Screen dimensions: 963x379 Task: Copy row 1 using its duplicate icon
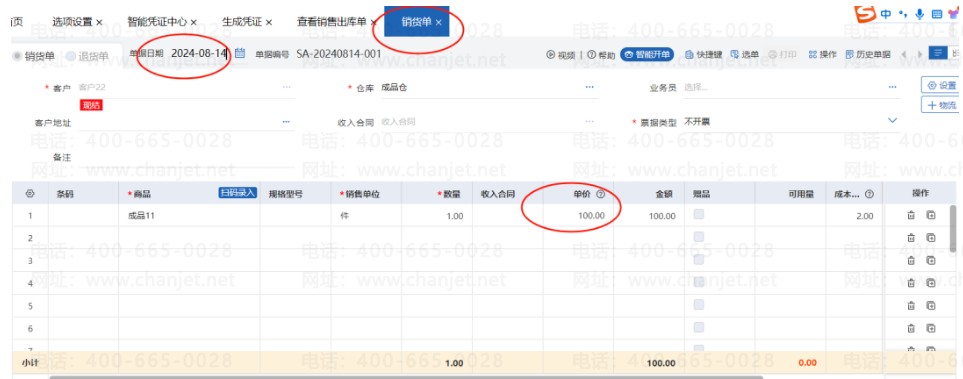[x=931, y=216]
